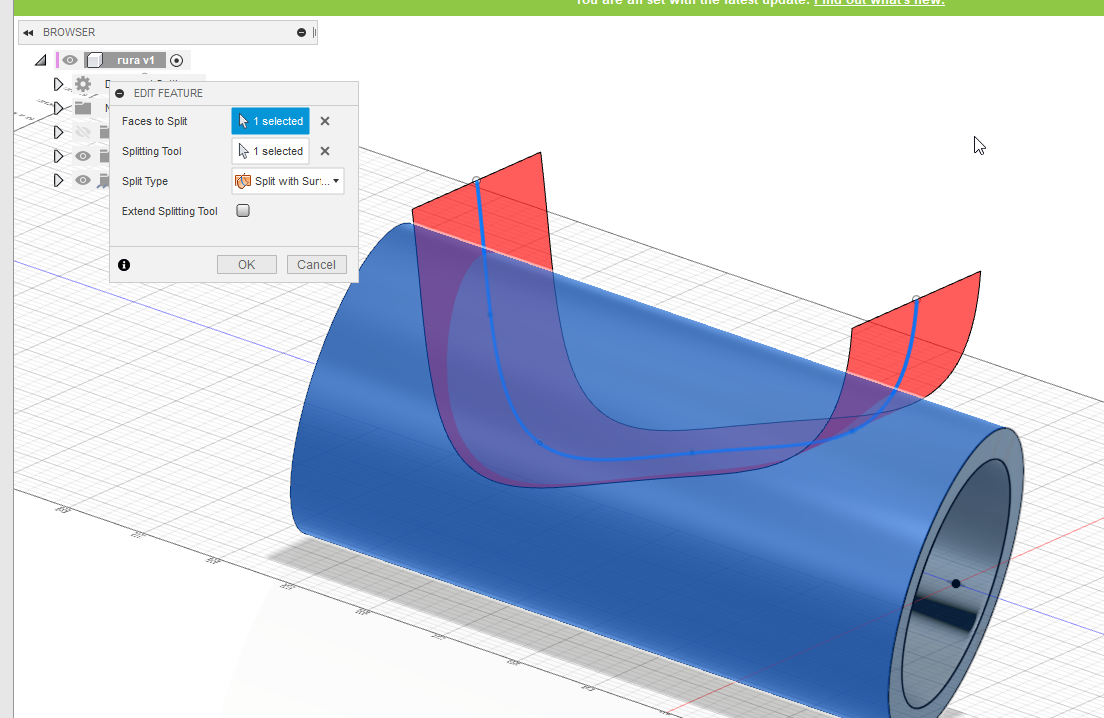Enable Extend Splitting Tool checkbox
1104x718 pixels.
point(243,210)
